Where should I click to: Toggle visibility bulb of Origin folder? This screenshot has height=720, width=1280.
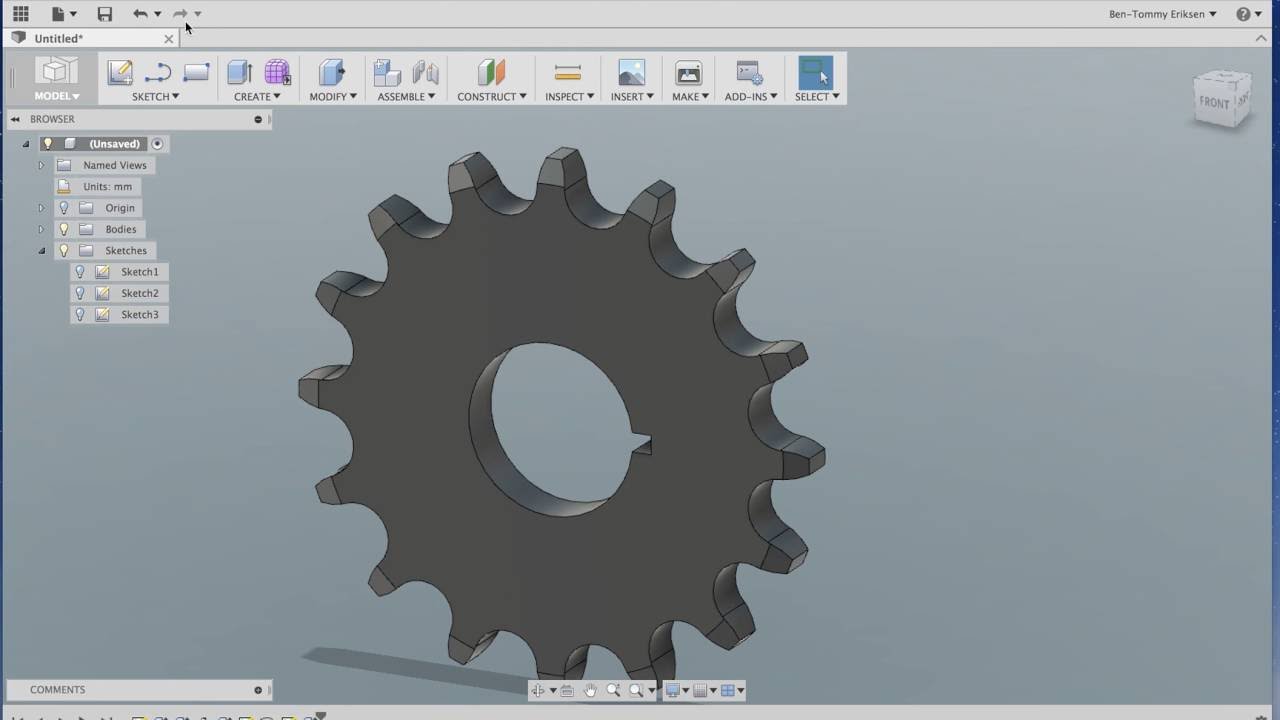[64, 208]
